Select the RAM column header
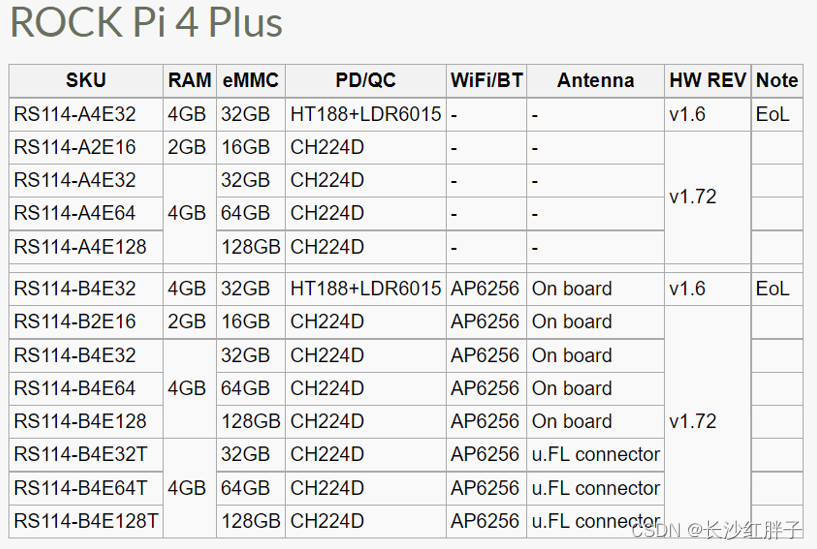The image size is (817, 549). [x=190, y=81]
